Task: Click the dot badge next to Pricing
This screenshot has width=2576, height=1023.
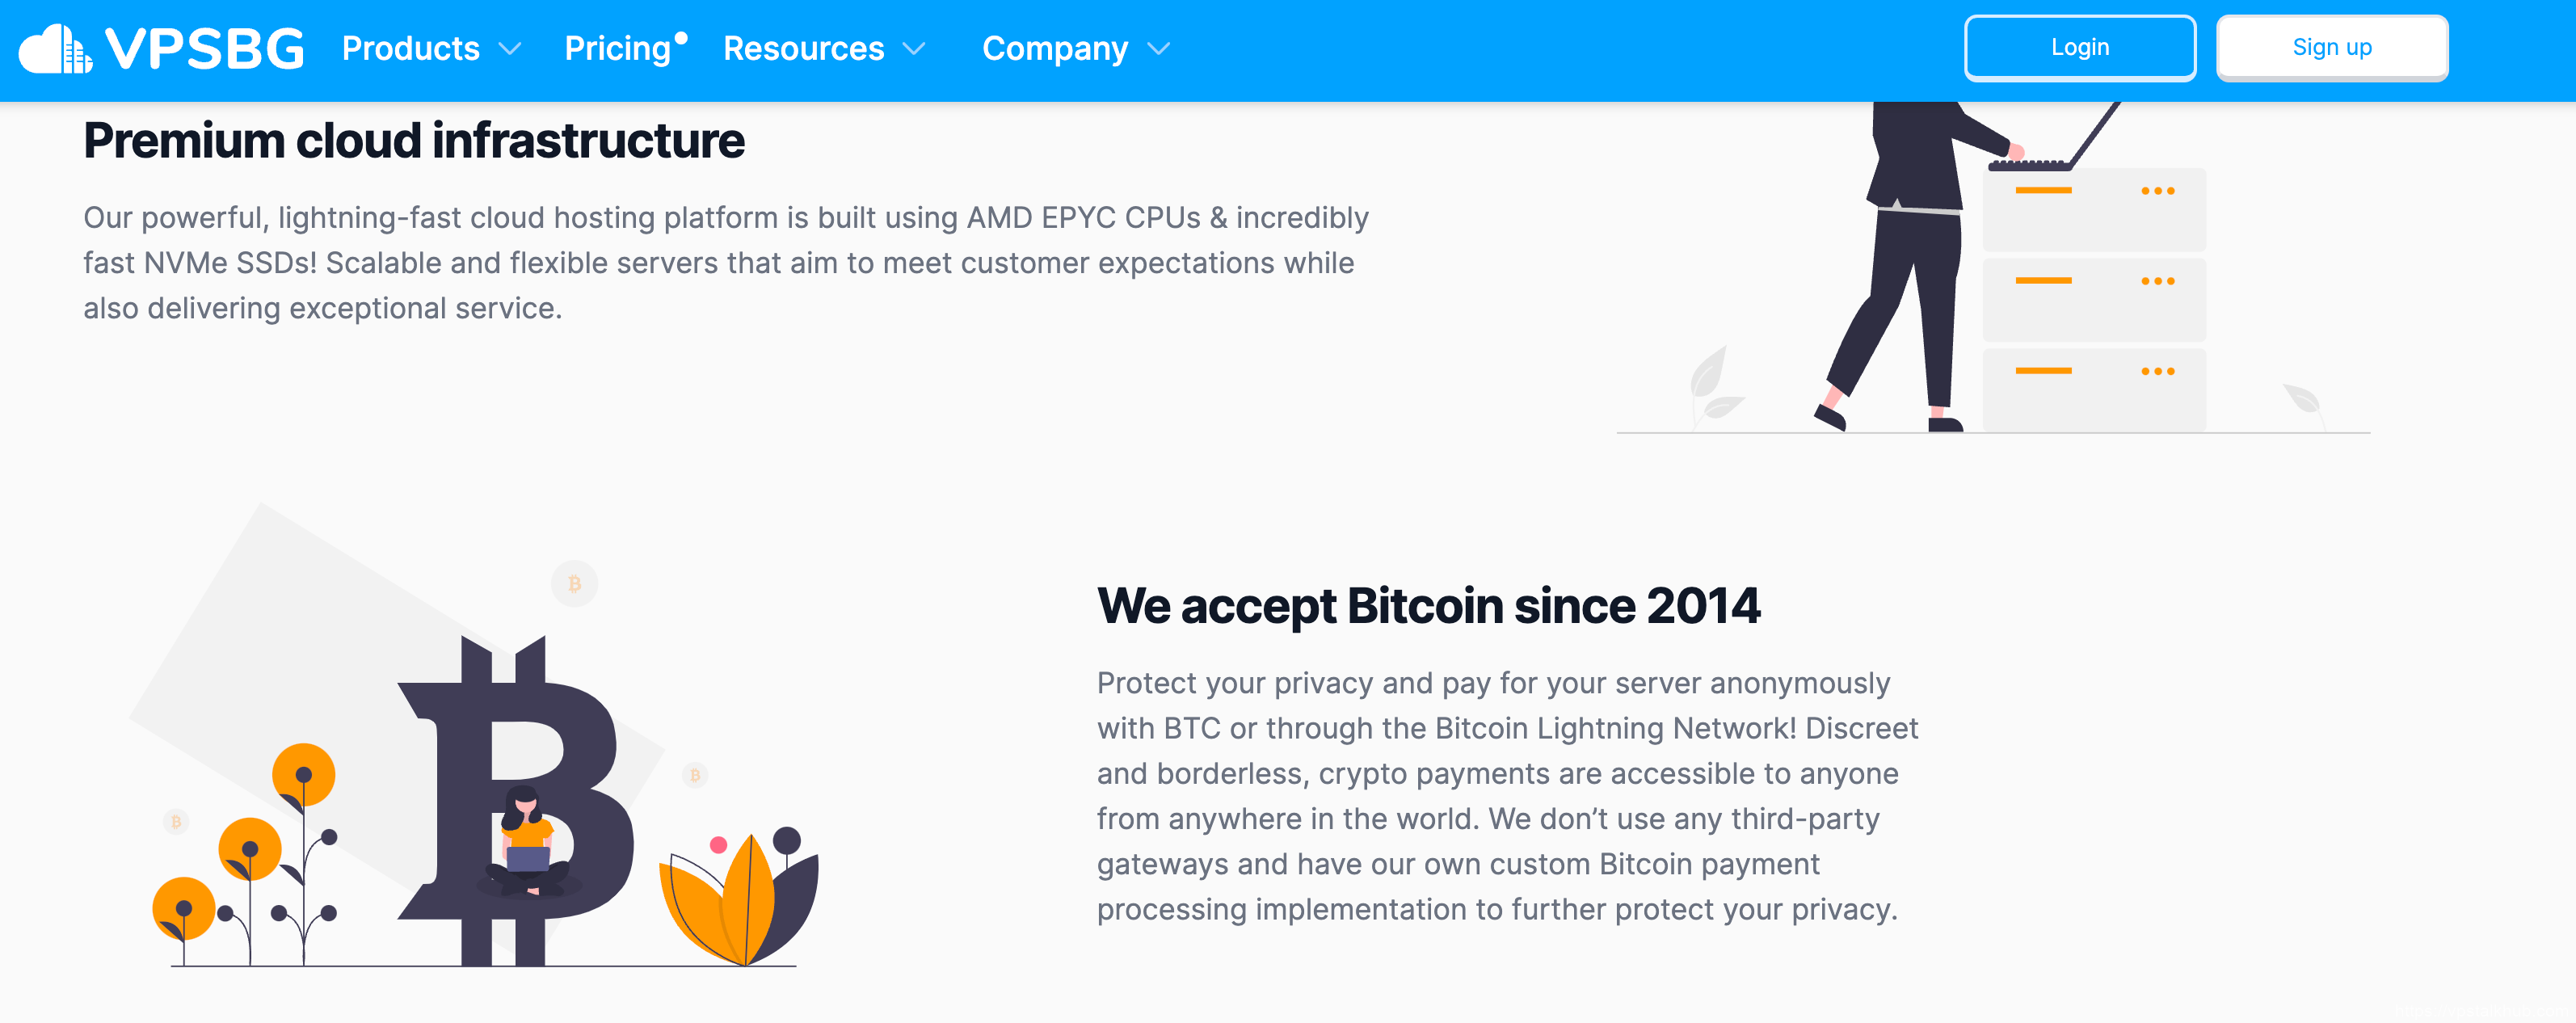Action: (x=681, y=38)
